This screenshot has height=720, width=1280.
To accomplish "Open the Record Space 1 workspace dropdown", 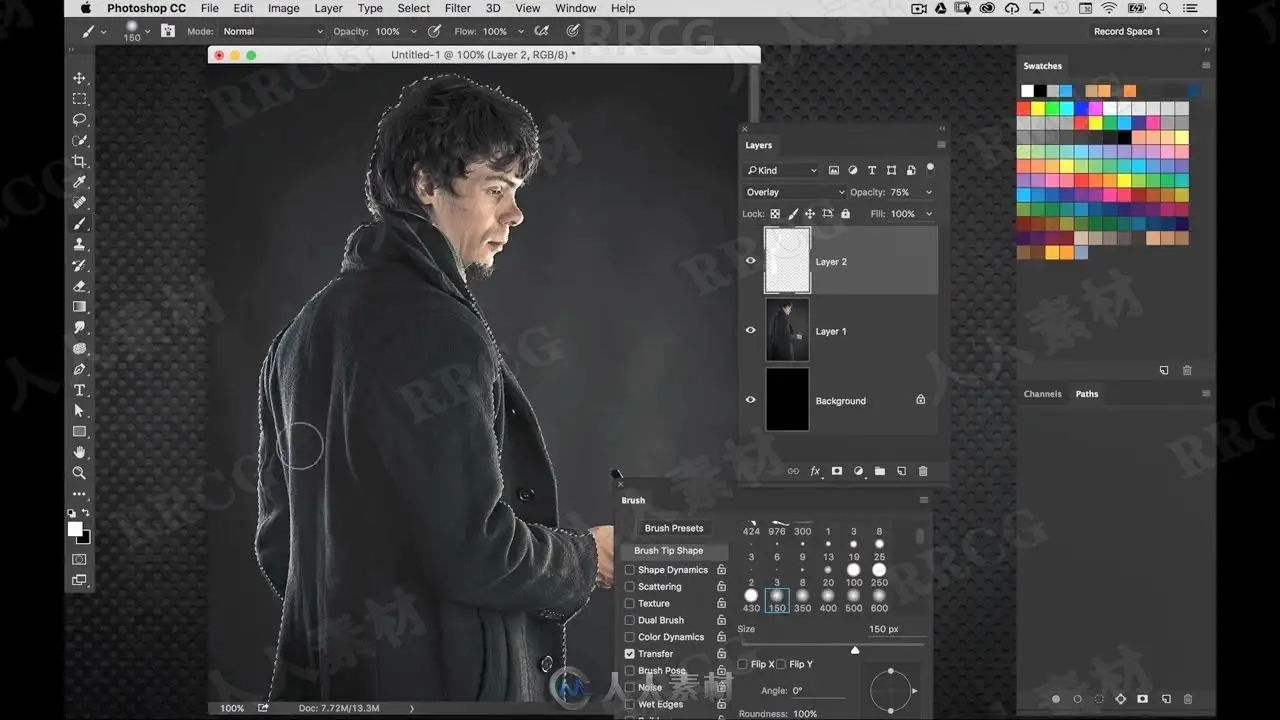I will pos(1151,31).
